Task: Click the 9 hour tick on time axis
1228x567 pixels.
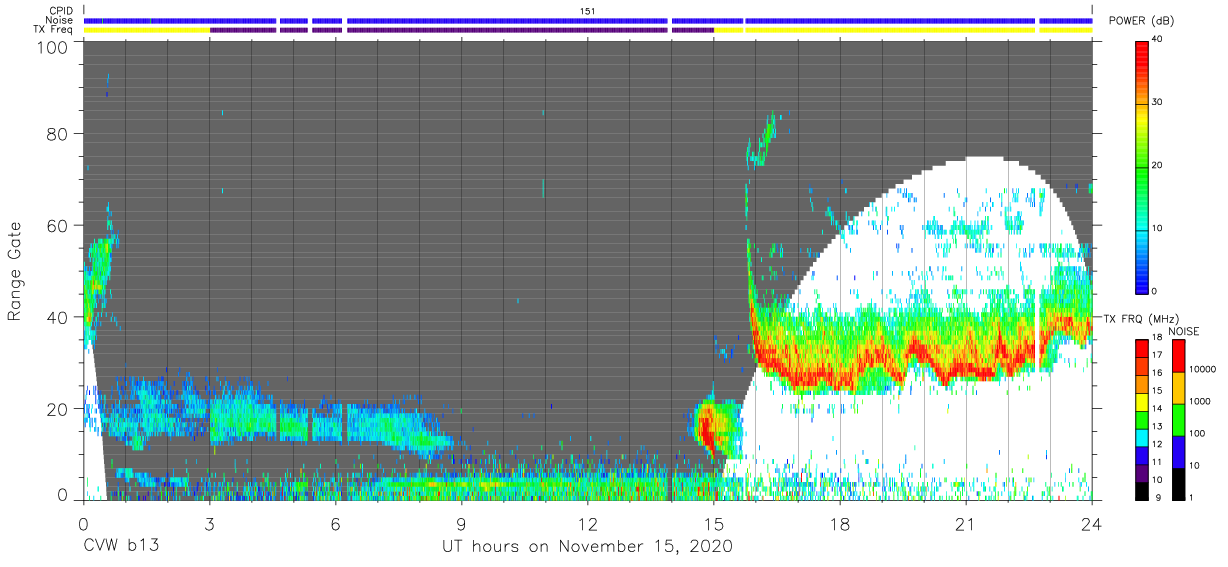Action: pyautogui.click(x=462, y=522)
